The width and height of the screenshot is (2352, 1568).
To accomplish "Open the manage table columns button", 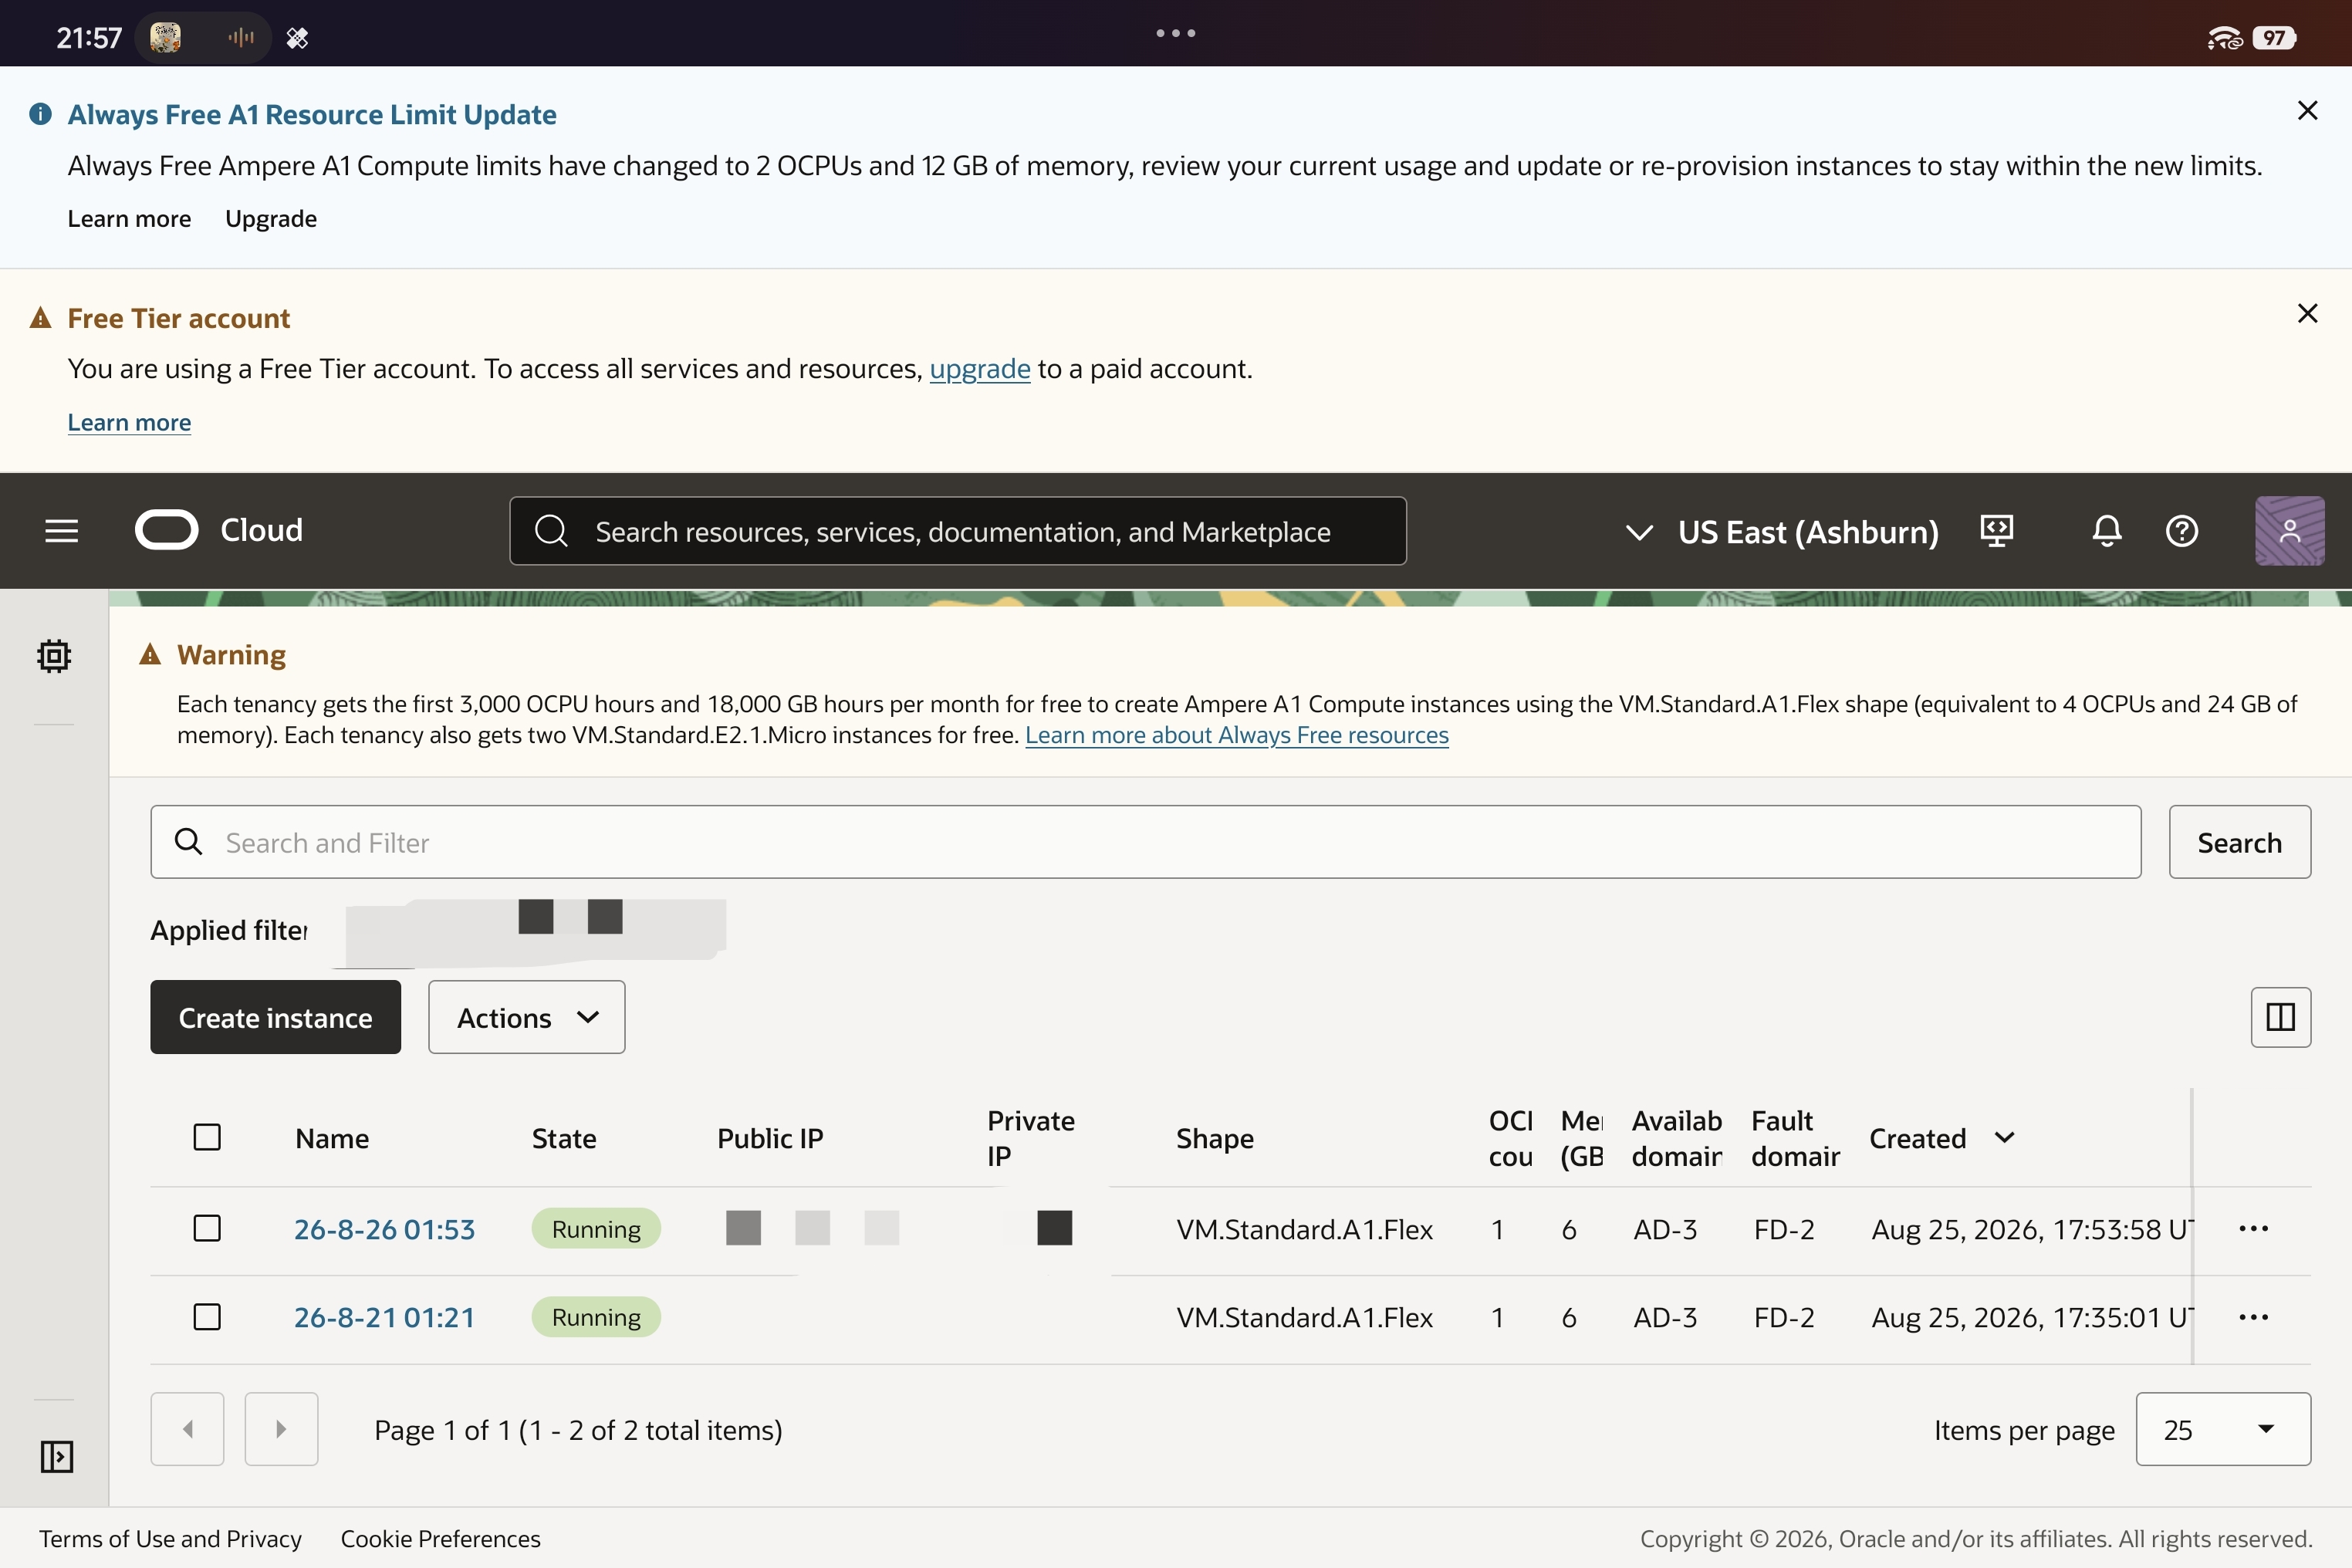I will coord(2280,1017).
